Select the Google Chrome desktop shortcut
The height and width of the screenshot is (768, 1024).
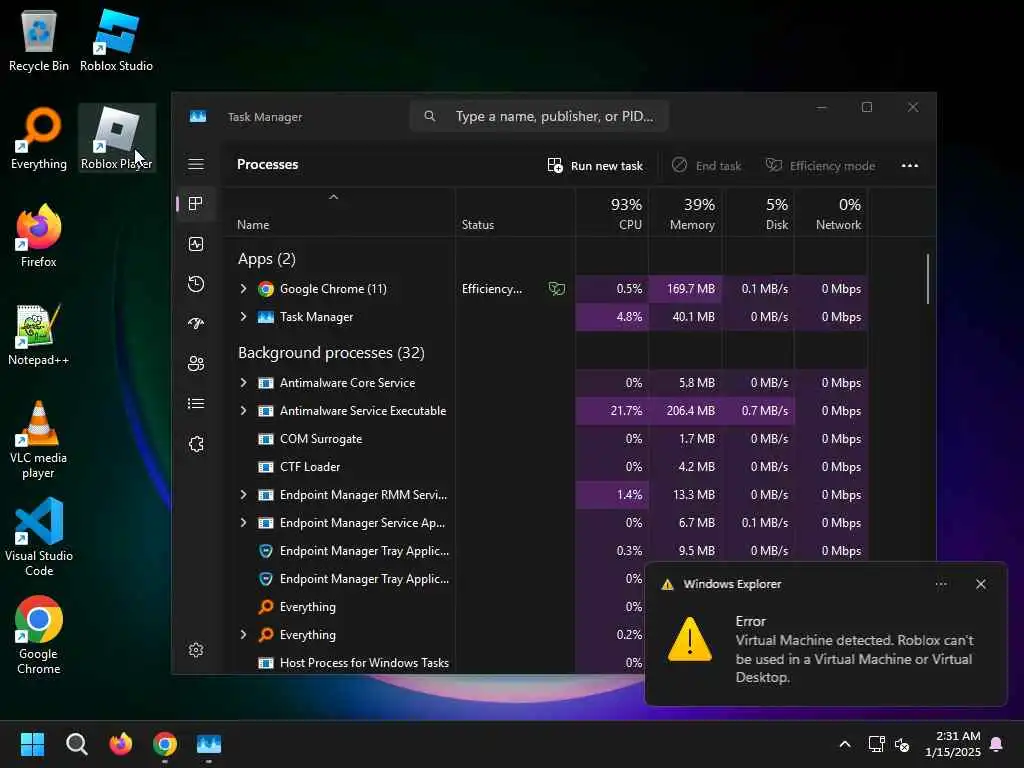(x=39, y=635)
